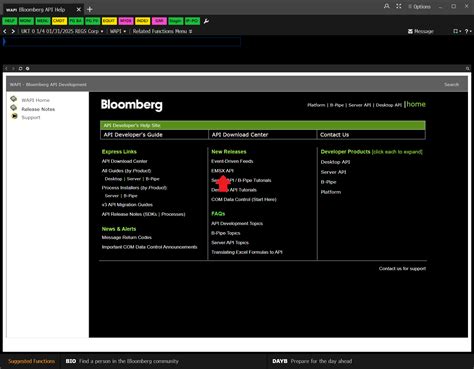Screen dimensions: 474x369
Task: Click the yellow CMDT key button
Action: pyautogui.click(x=59, y=21)
